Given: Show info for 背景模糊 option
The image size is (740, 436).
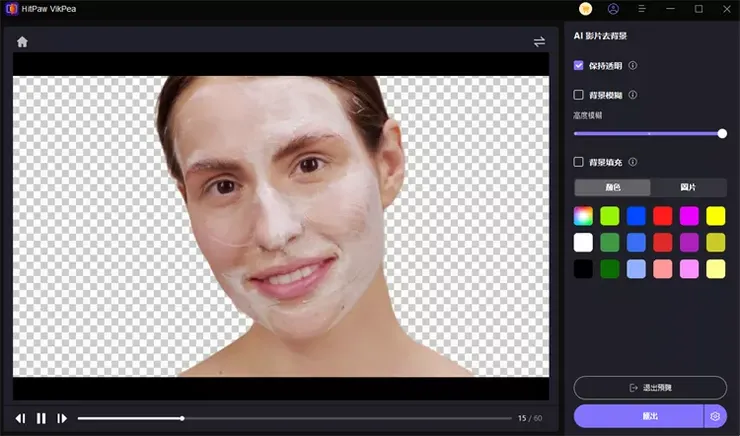Looking at the screenshot, I should pos(633,95).
